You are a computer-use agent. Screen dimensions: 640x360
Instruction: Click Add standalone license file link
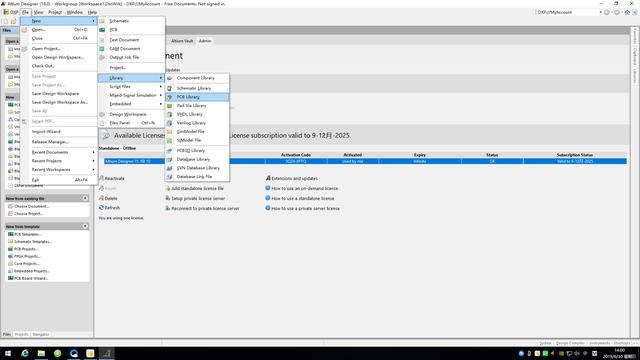click(198, 189)
